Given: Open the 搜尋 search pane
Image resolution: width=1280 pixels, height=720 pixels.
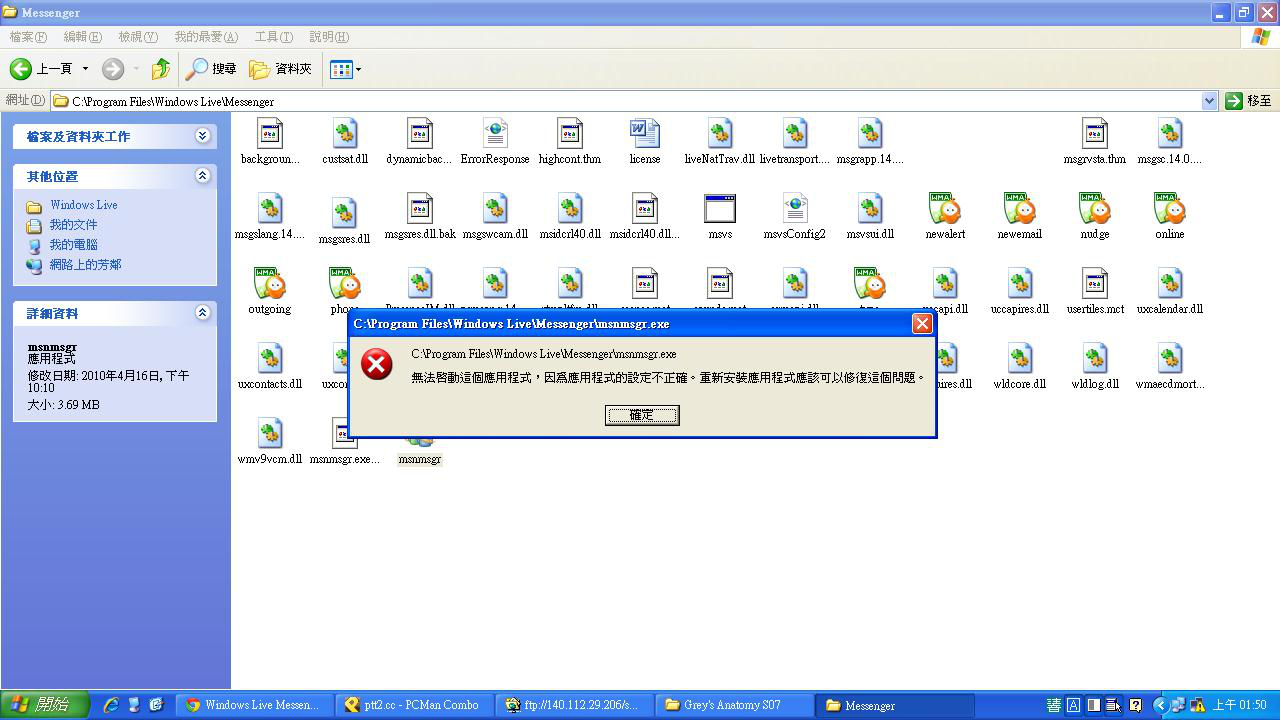Looking at the screenshot, I should pyautogui.click(x=211, y=69).
